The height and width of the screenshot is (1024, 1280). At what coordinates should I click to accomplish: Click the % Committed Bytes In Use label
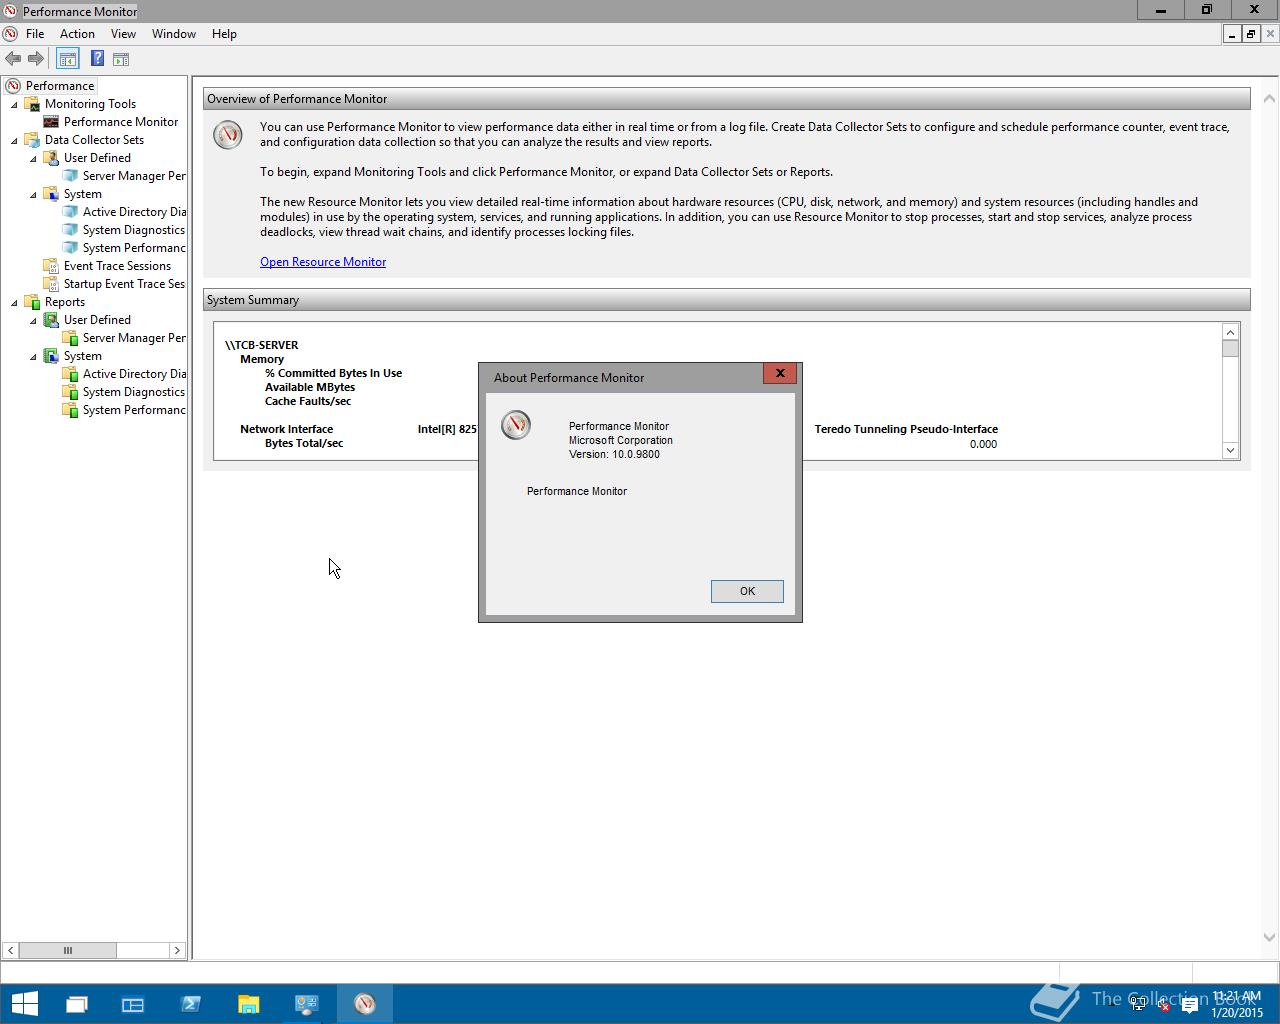point(333,373)
